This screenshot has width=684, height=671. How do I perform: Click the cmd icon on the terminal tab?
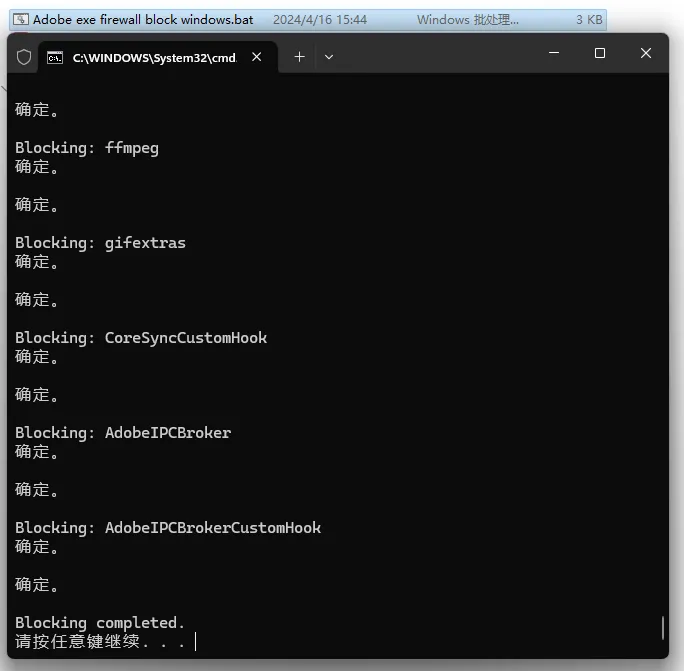point(56,57)
